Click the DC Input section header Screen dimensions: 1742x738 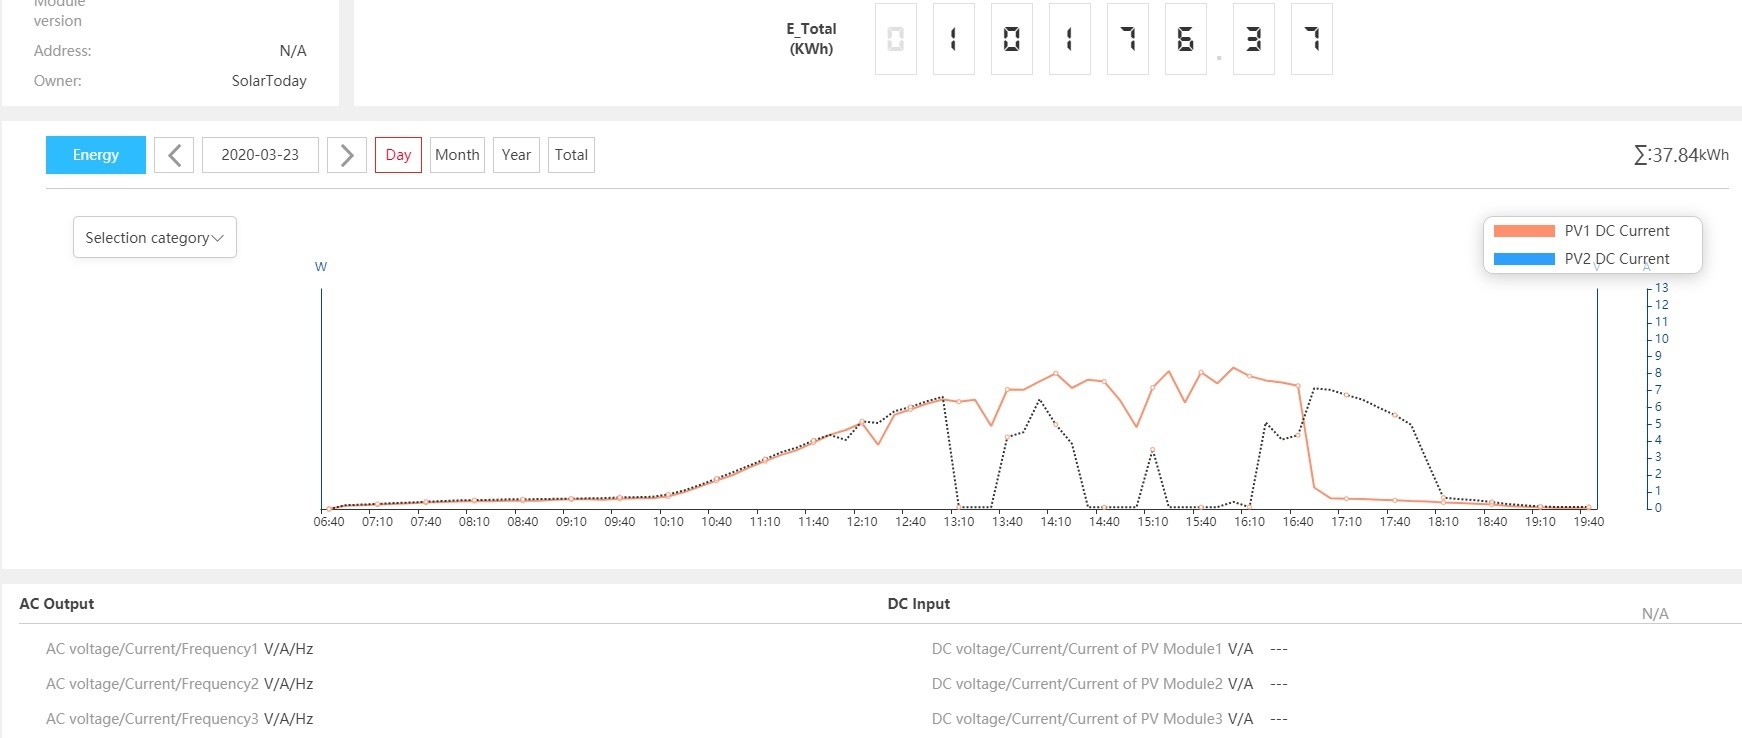point(919,604)
